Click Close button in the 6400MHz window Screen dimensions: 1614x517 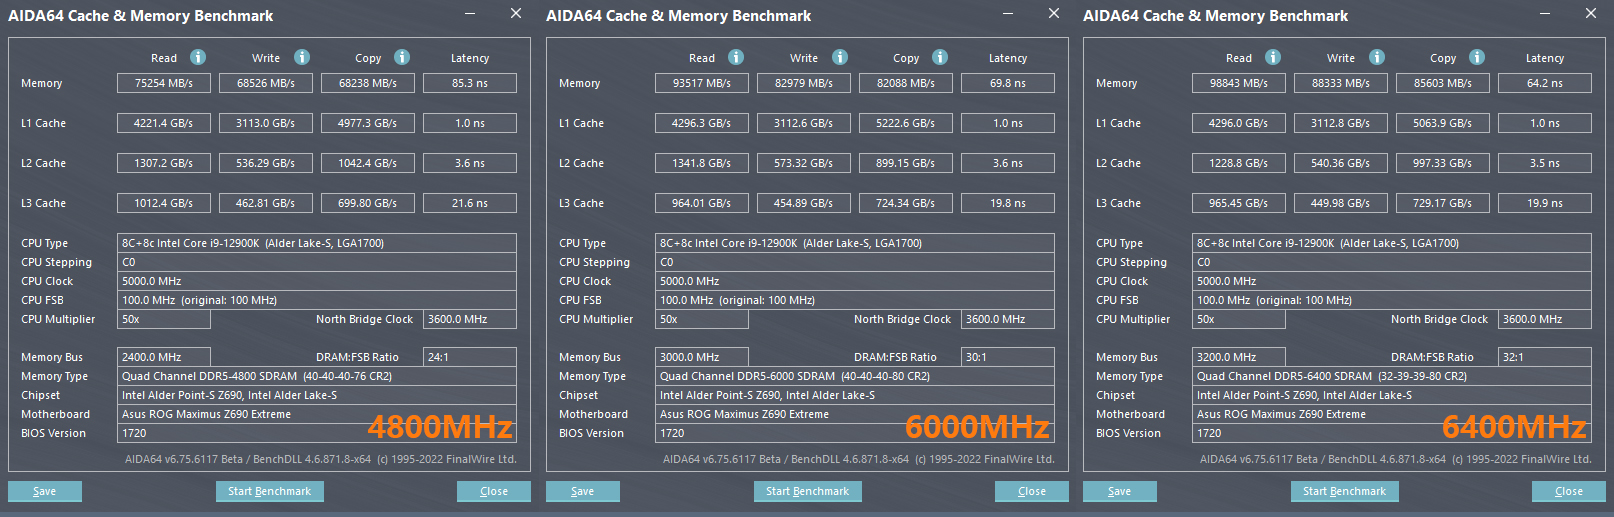(1569, 491)
